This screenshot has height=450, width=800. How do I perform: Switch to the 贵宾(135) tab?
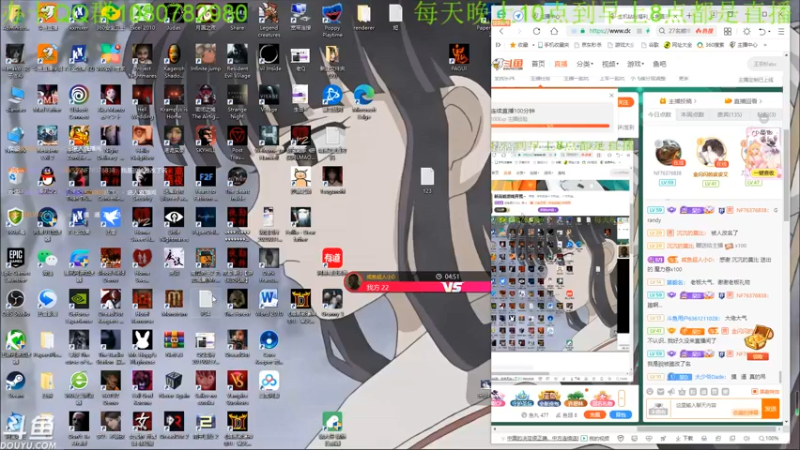click(730, 115)
